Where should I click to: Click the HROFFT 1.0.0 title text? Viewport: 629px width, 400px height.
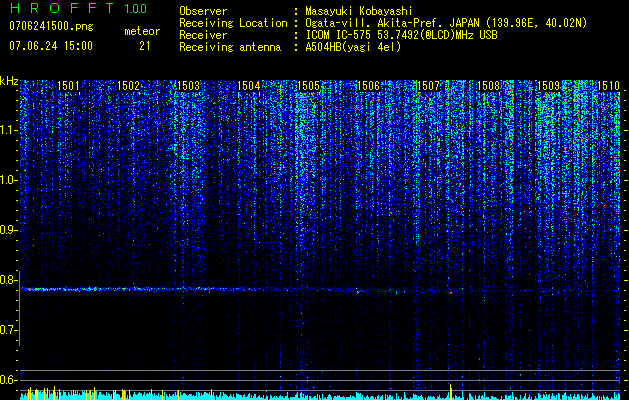(78, 8)
